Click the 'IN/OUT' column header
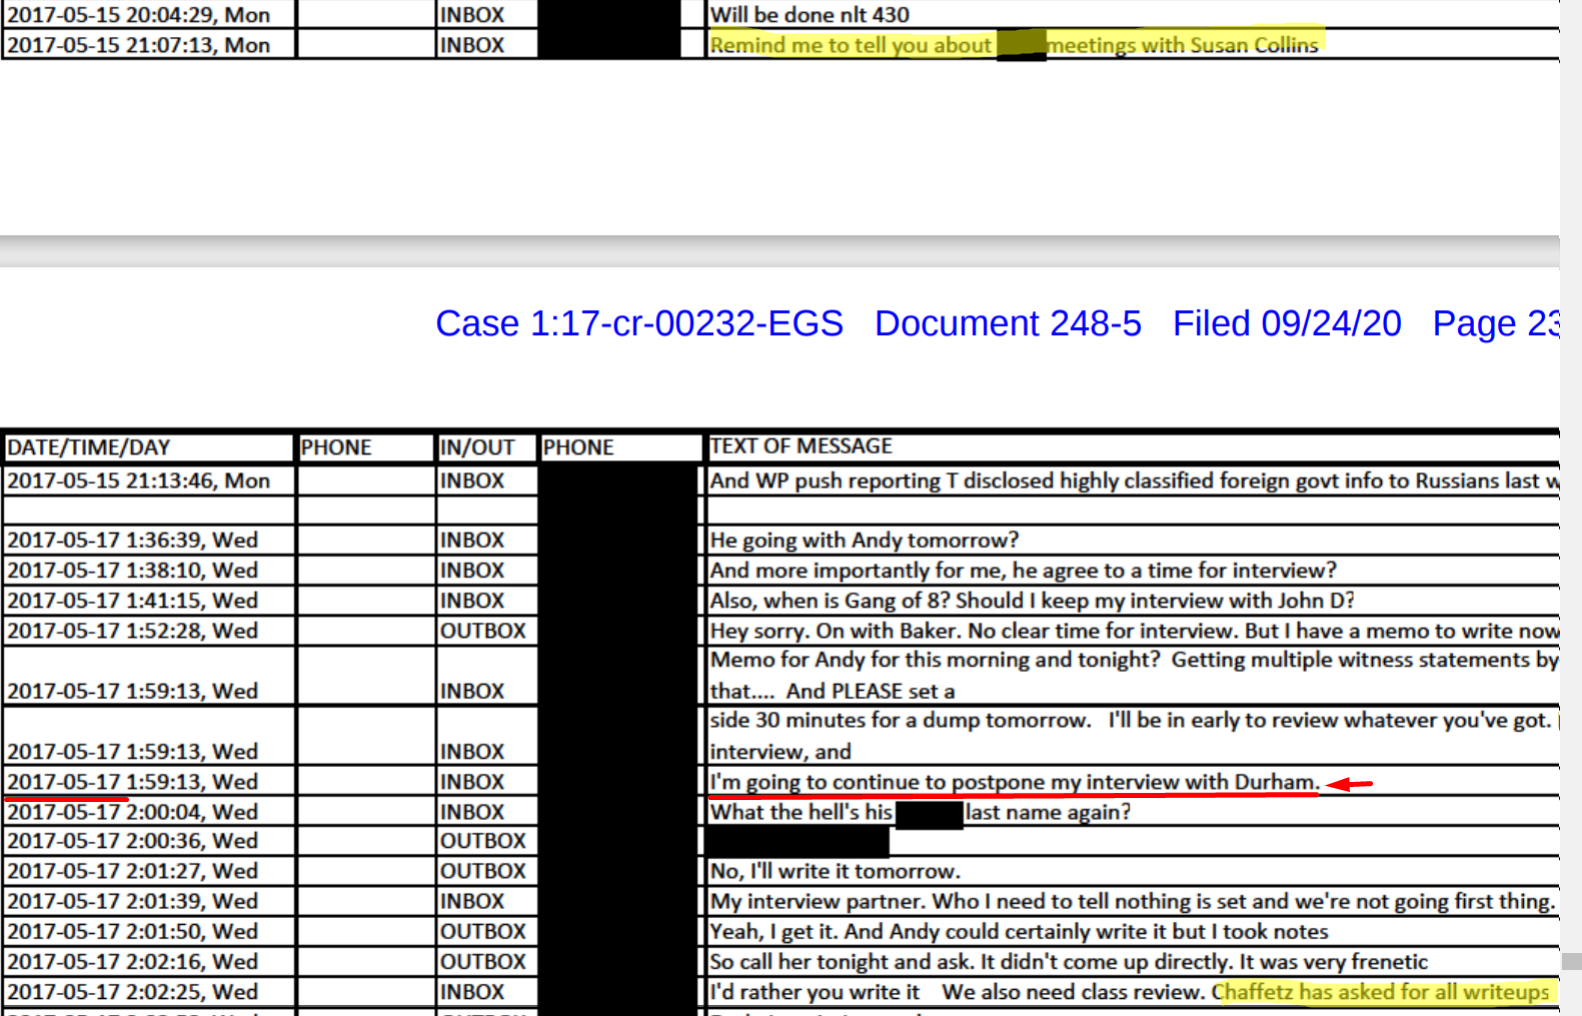1582x1016 pixels. pos(477,447)
